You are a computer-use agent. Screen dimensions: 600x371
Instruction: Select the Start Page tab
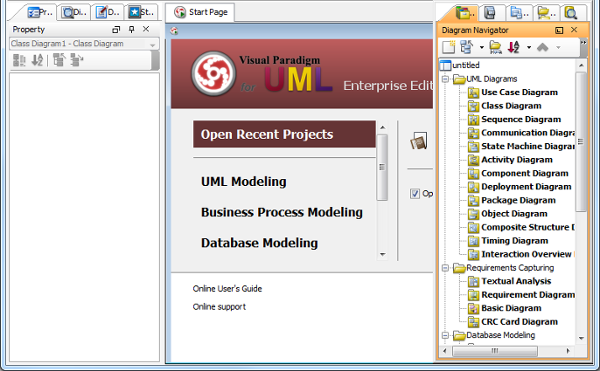point(201,12)
